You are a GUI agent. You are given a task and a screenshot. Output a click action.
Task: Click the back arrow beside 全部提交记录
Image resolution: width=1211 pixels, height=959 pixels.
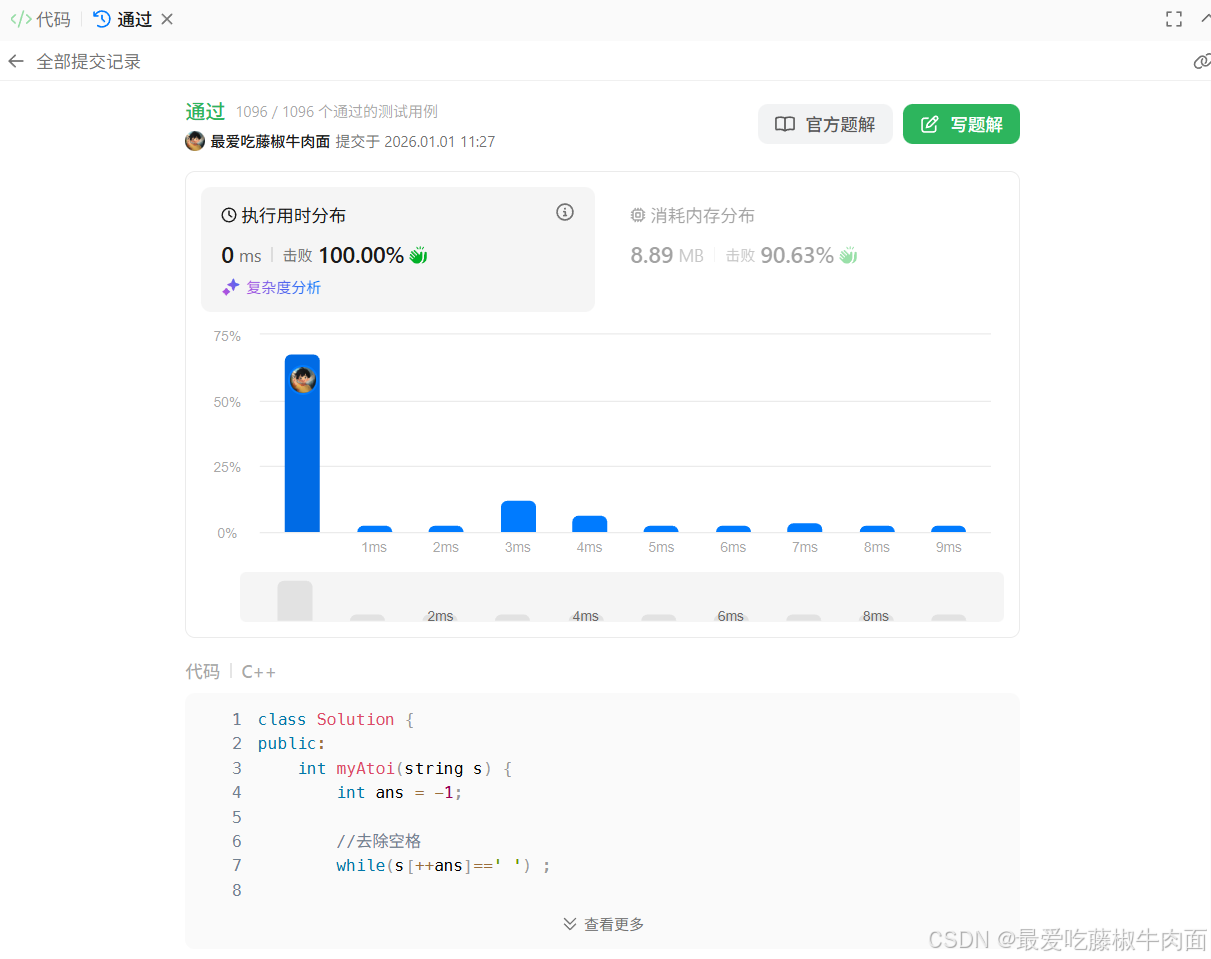click(16, 61)
